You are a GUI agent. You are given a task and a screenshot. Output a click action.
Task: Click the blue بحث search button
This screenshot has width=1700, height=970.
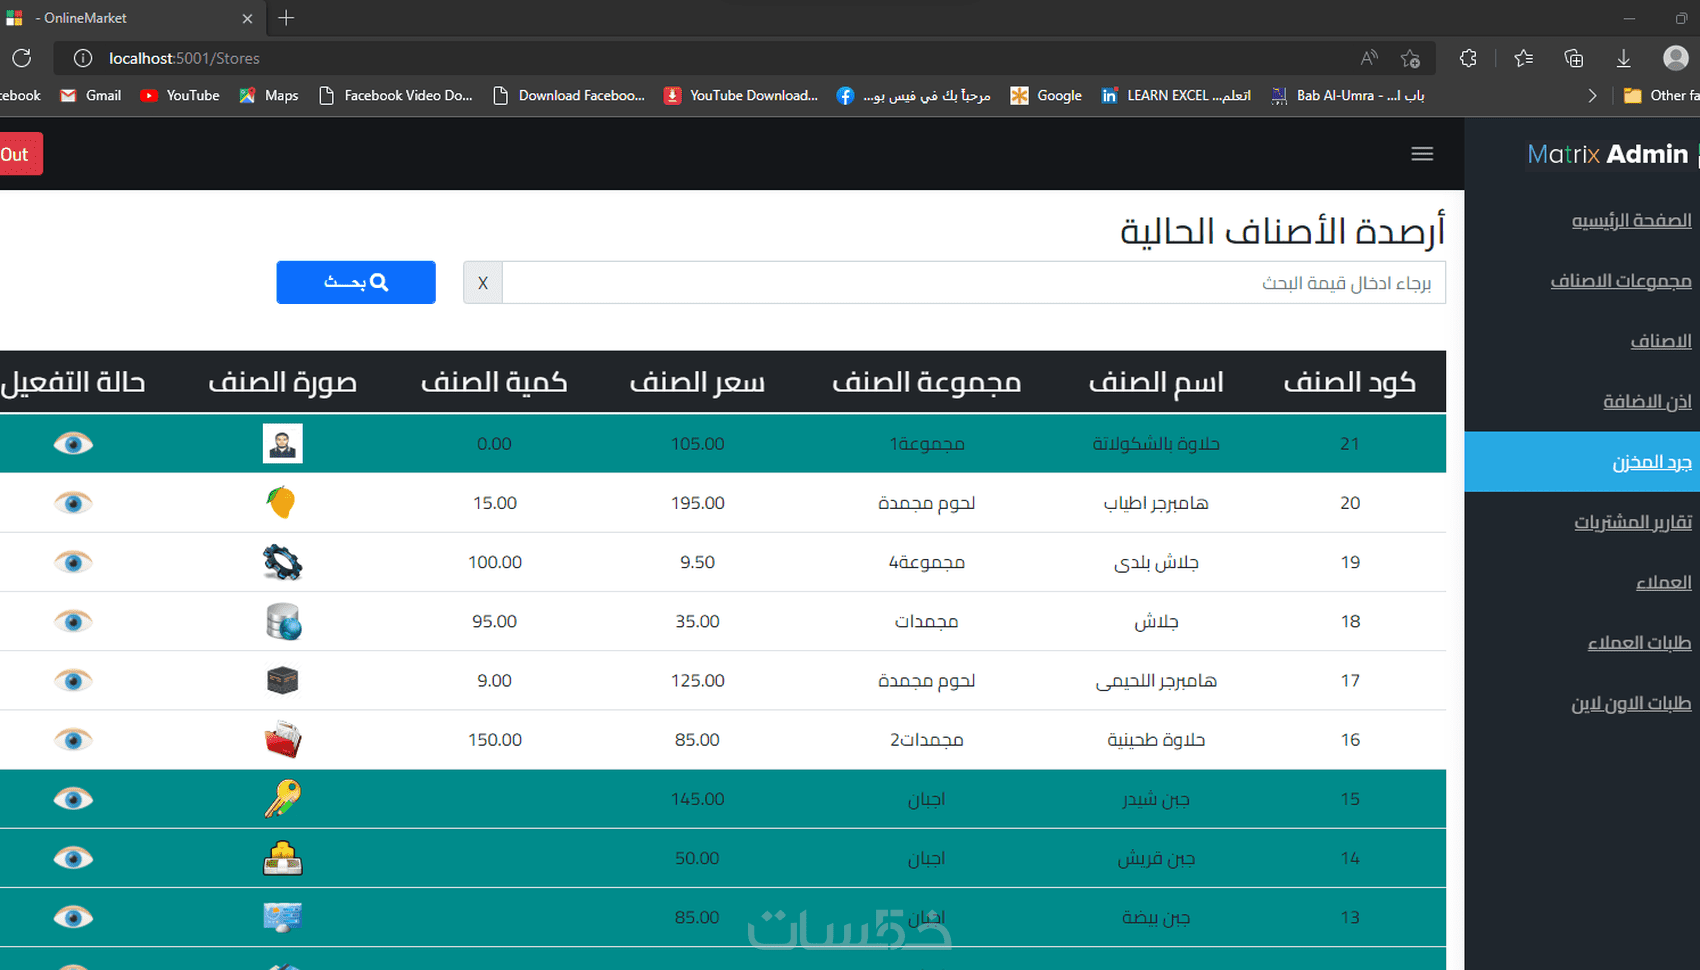pos(356,282)
